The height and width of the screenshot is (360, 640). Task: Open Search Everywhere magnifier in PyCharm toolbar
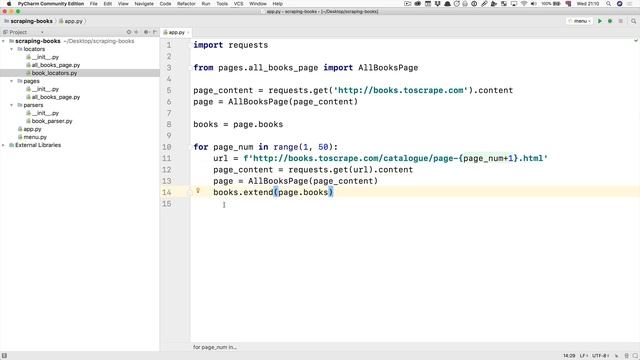point(633,21)
